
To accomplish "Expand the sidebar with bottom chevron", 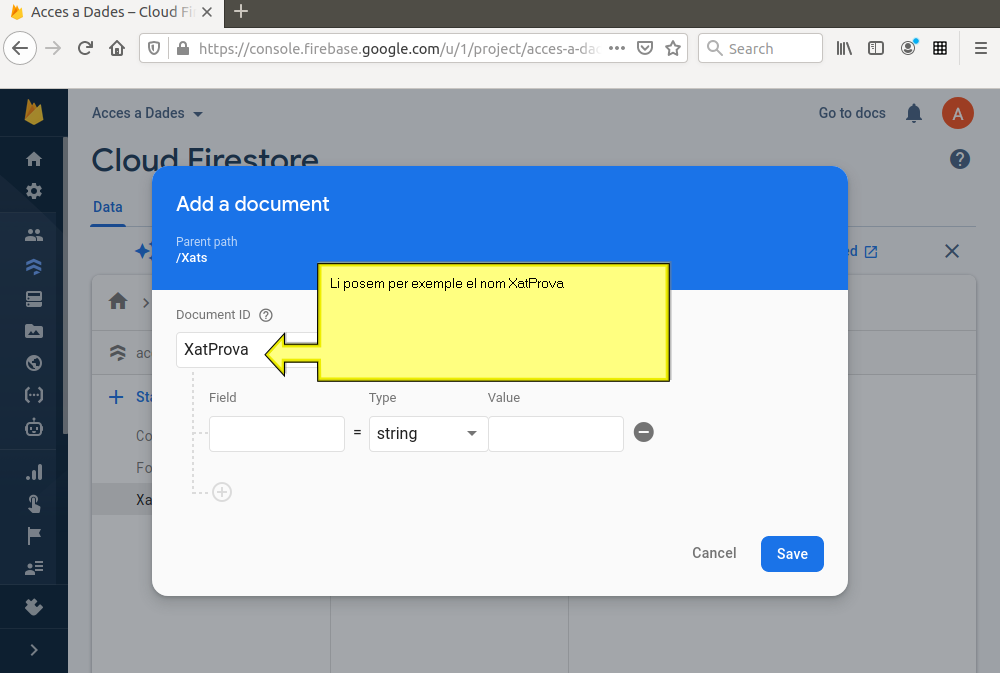I will 34,650.
